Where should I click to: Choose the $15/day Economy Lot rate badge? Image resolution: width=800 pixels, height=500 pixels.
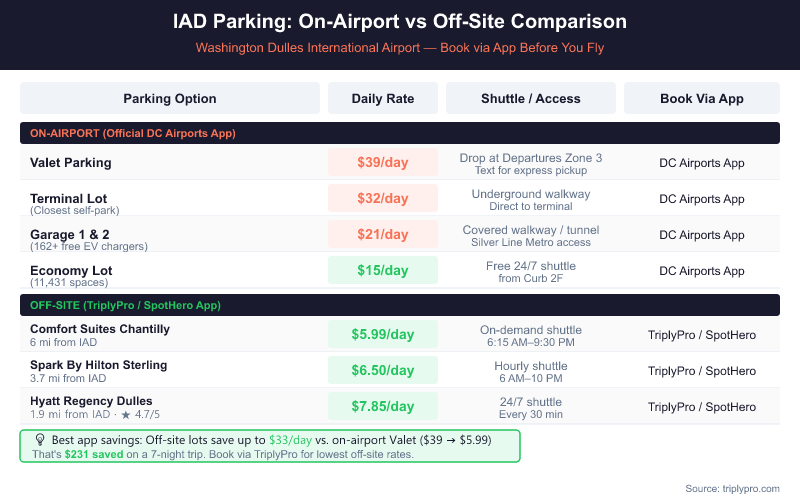click(x=382, y=270)
